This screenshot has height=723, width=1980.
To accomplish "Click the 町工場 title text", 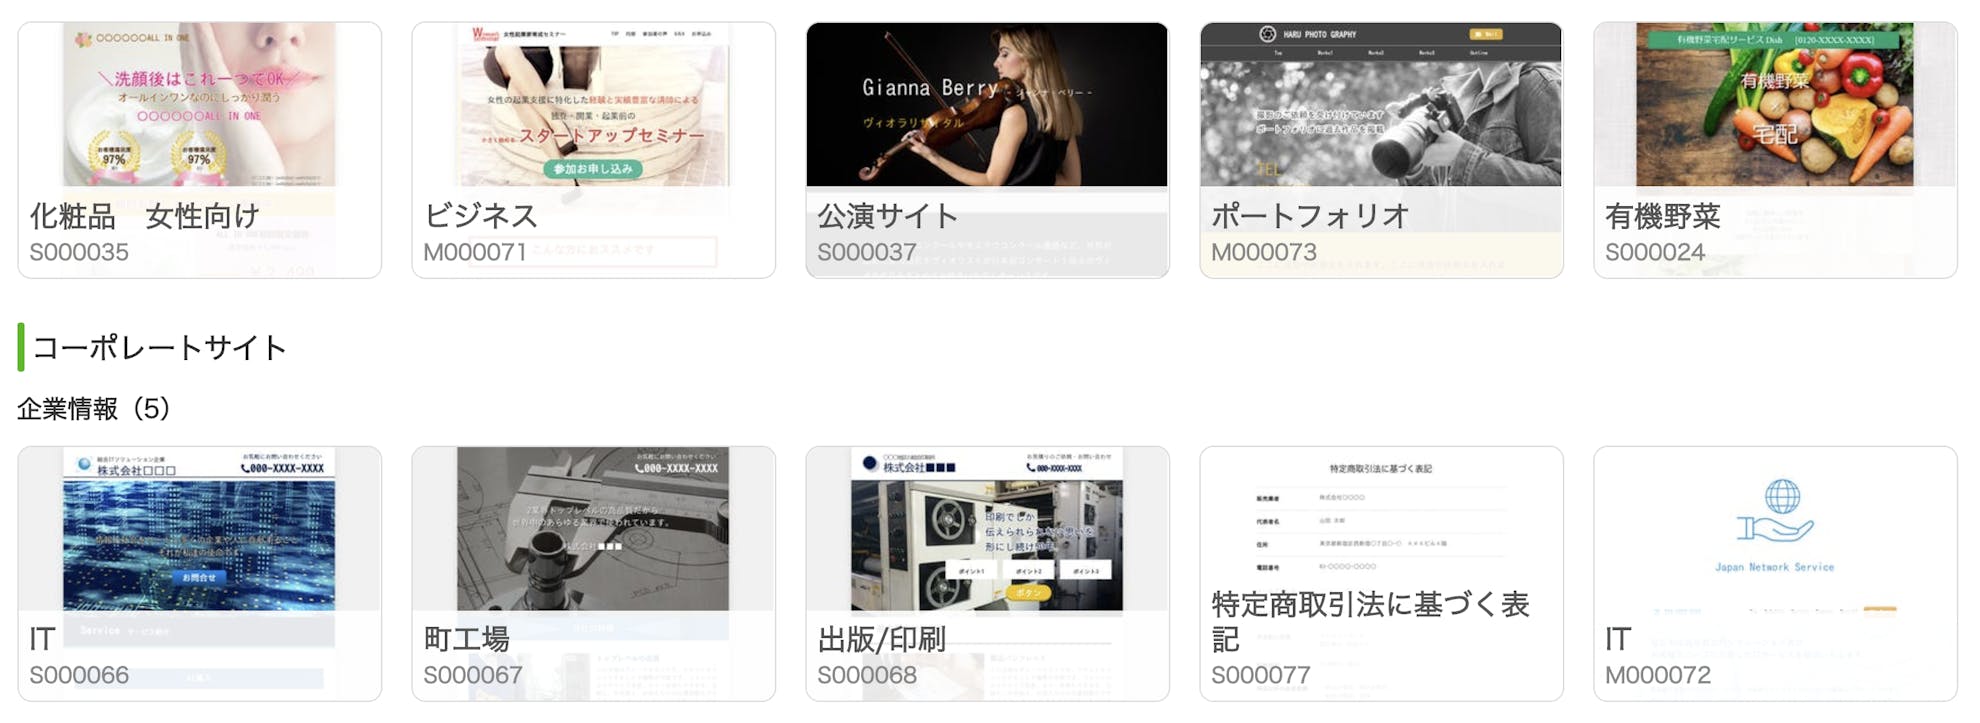I will tap(466, 639).
